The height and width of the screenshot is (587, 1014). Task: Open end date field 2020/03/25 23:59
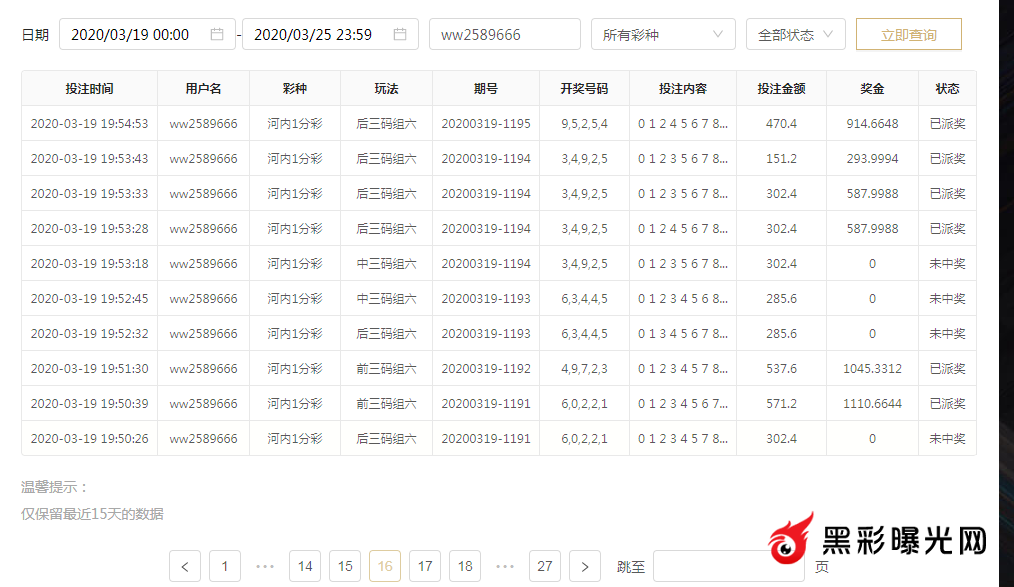[x=315, y=34]
